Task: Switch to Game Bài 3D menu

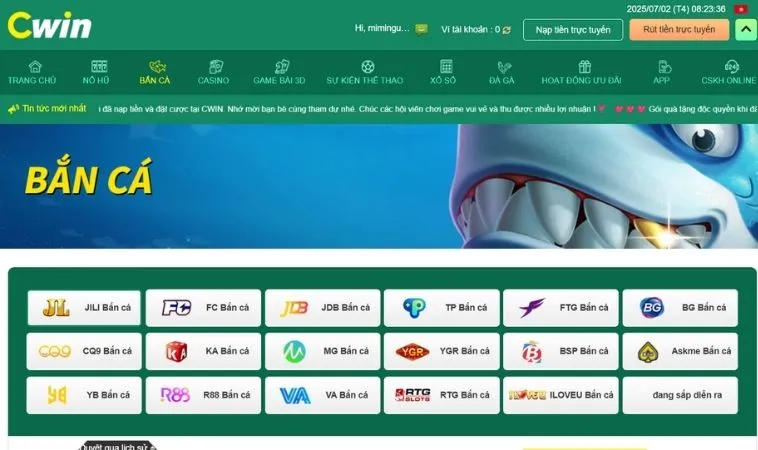Action: pos(279,73)
